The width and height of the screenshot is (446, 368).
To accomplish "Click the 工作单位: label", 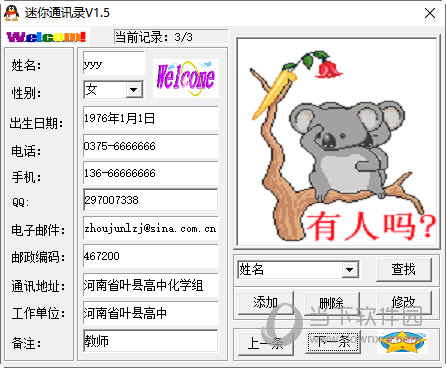I will [x=38, y=313].
